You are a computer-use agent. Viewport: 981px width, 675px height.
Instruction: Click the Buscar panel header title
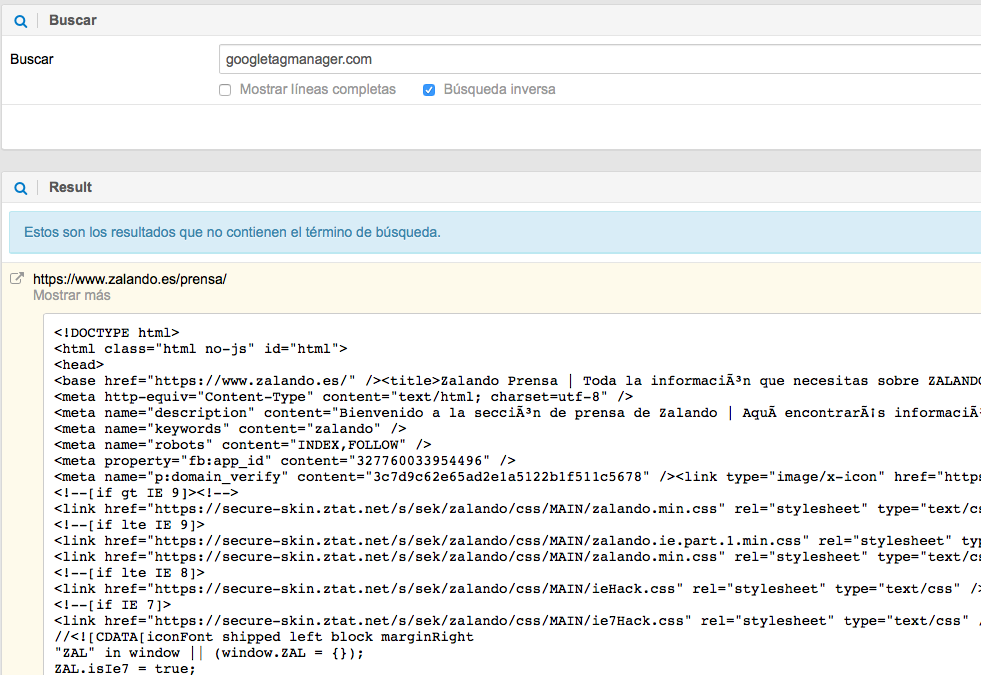(x=73, y=21)
